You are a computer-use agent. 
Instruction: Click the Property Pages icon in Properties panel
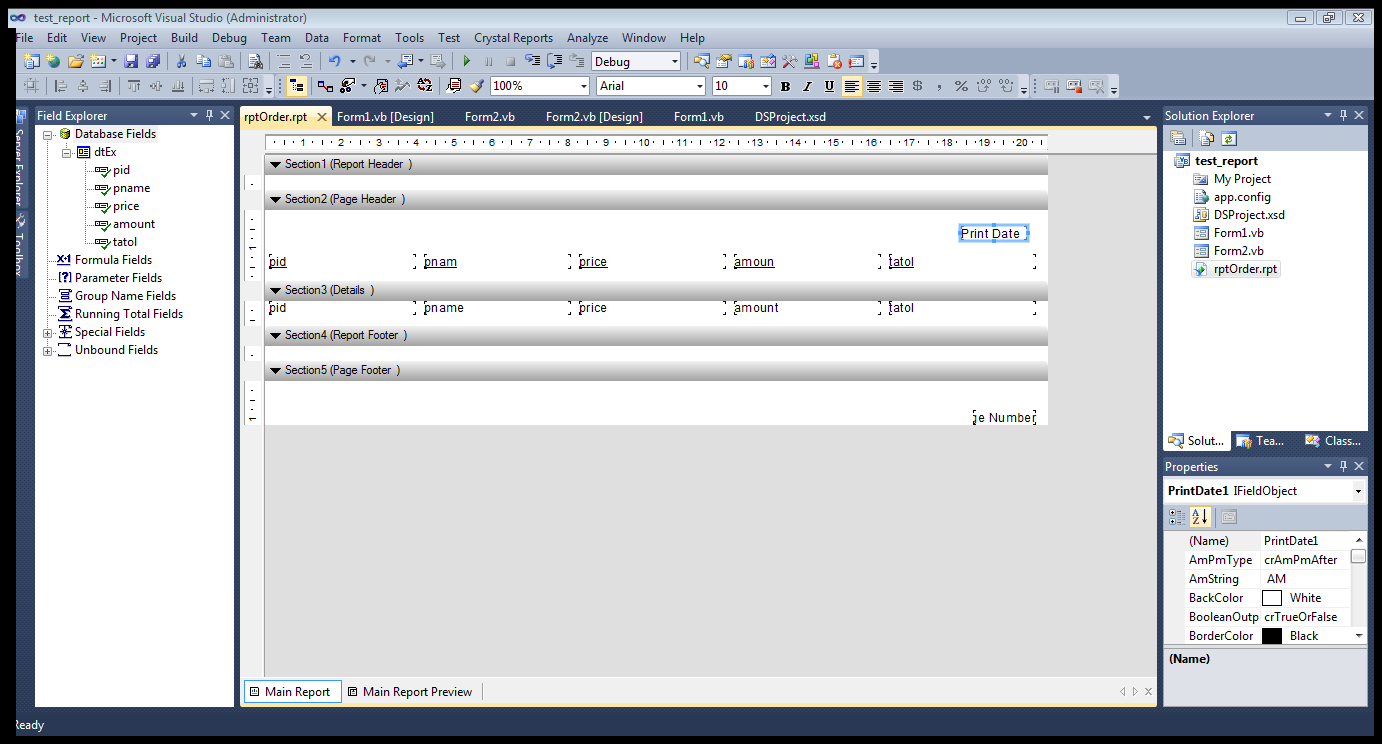pos(1229,517)
